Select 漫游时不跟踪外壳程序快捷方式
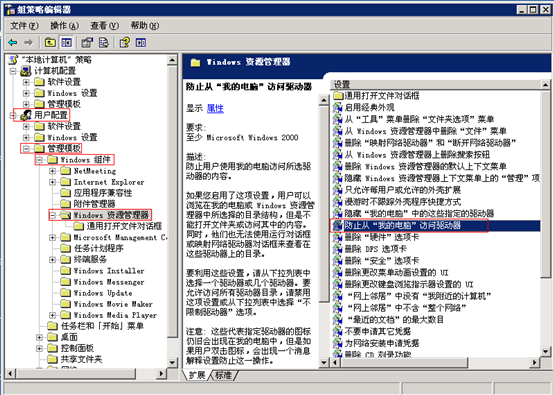 point(403,202)
